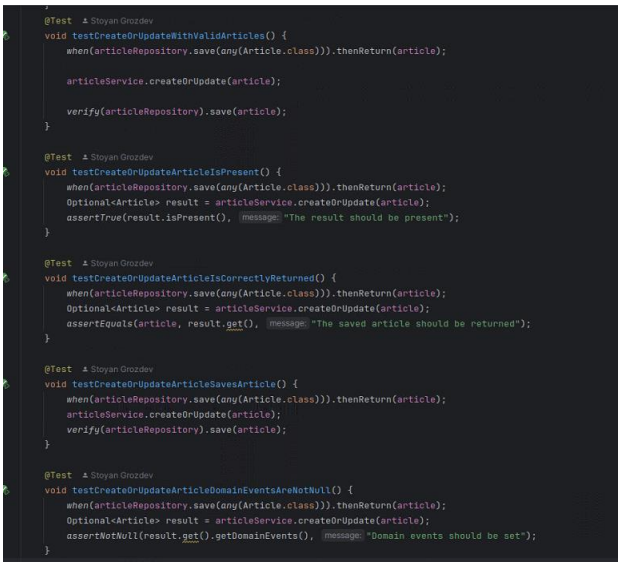
Task: Run testCreateOrUpdateArticleDomainEventsAreNotNull from its gutter icon
Action: tap(6, 490)
